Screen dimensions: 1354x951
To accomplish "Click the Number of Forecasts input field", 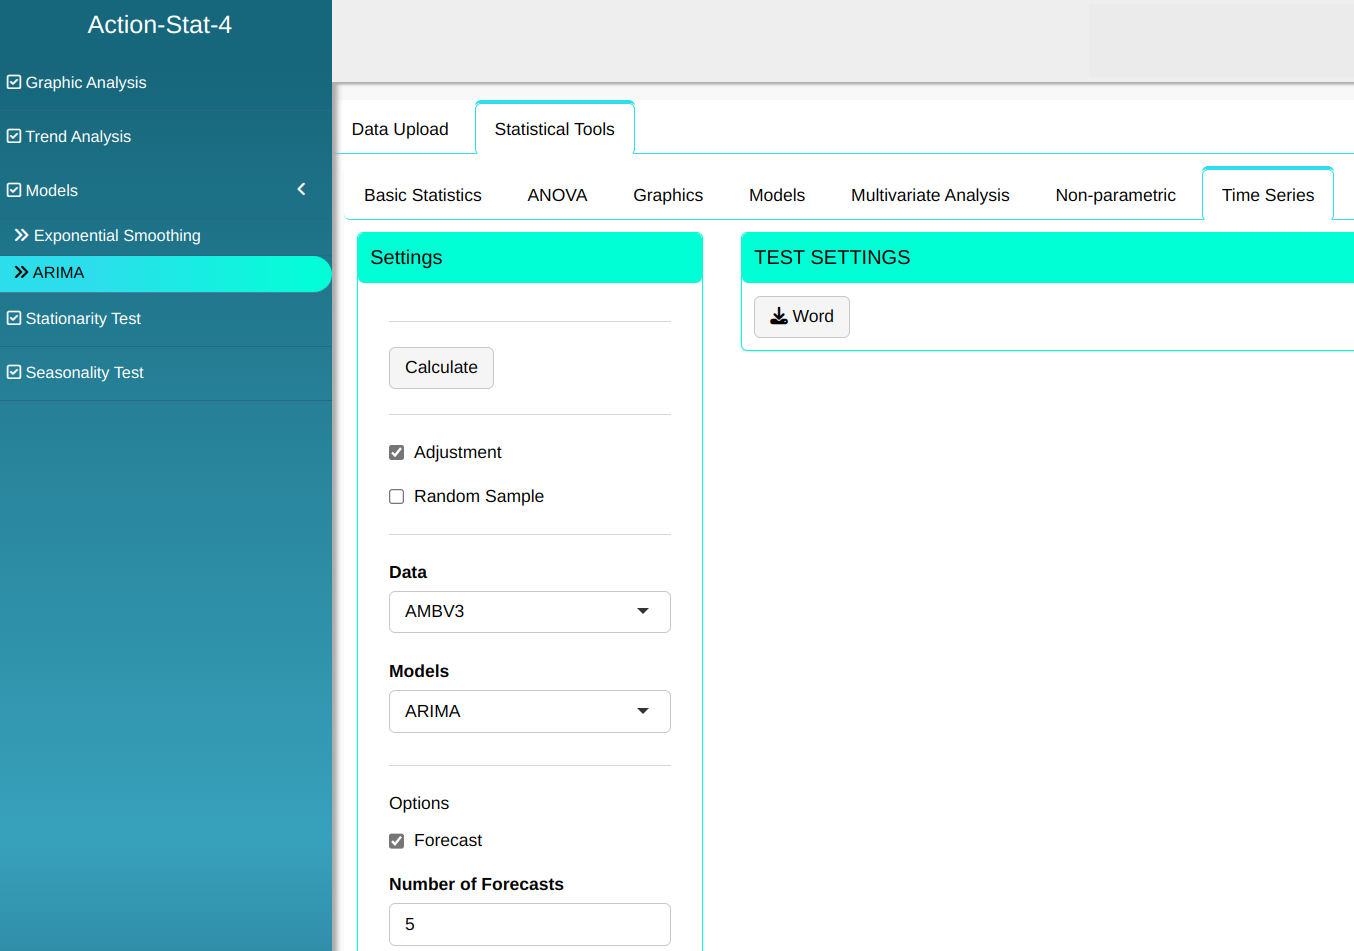I will point(529,924).
